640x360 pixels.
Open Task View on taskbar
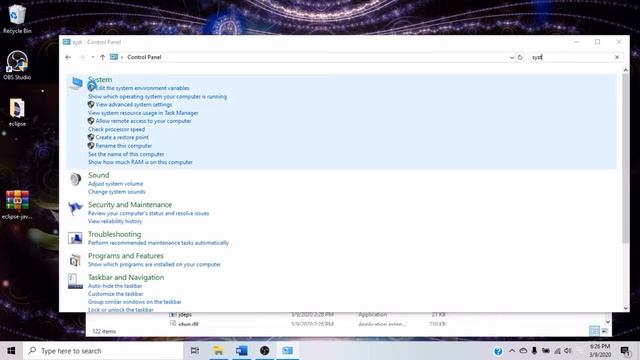(x=195, y=351)
